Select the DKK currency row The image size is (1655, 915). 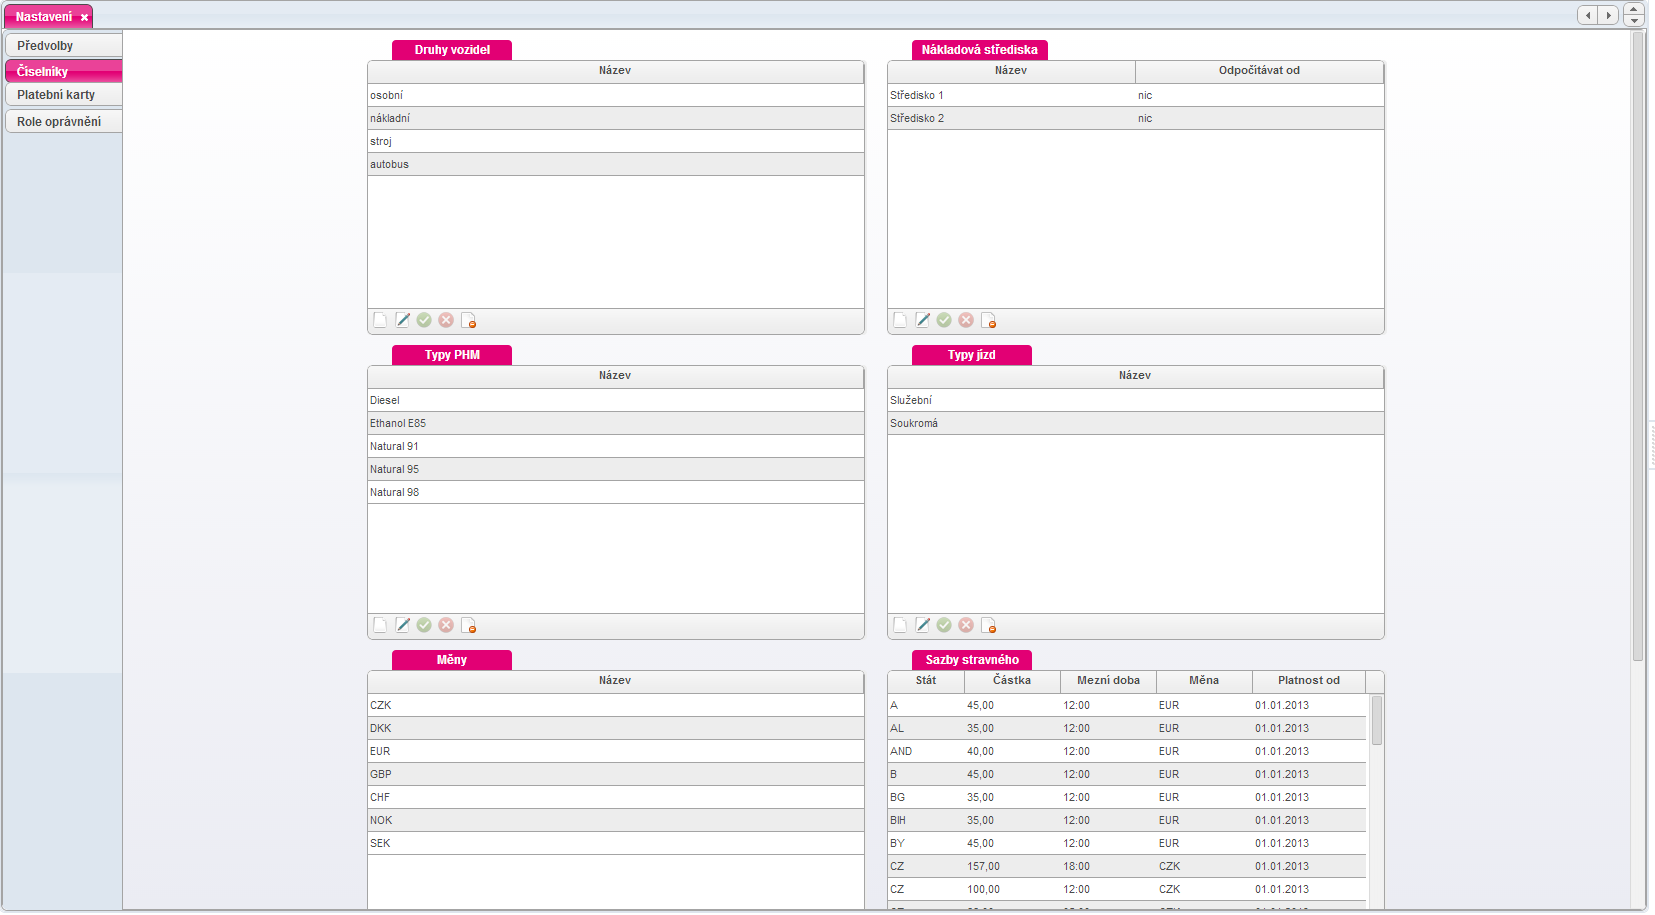tap(615, 728)
